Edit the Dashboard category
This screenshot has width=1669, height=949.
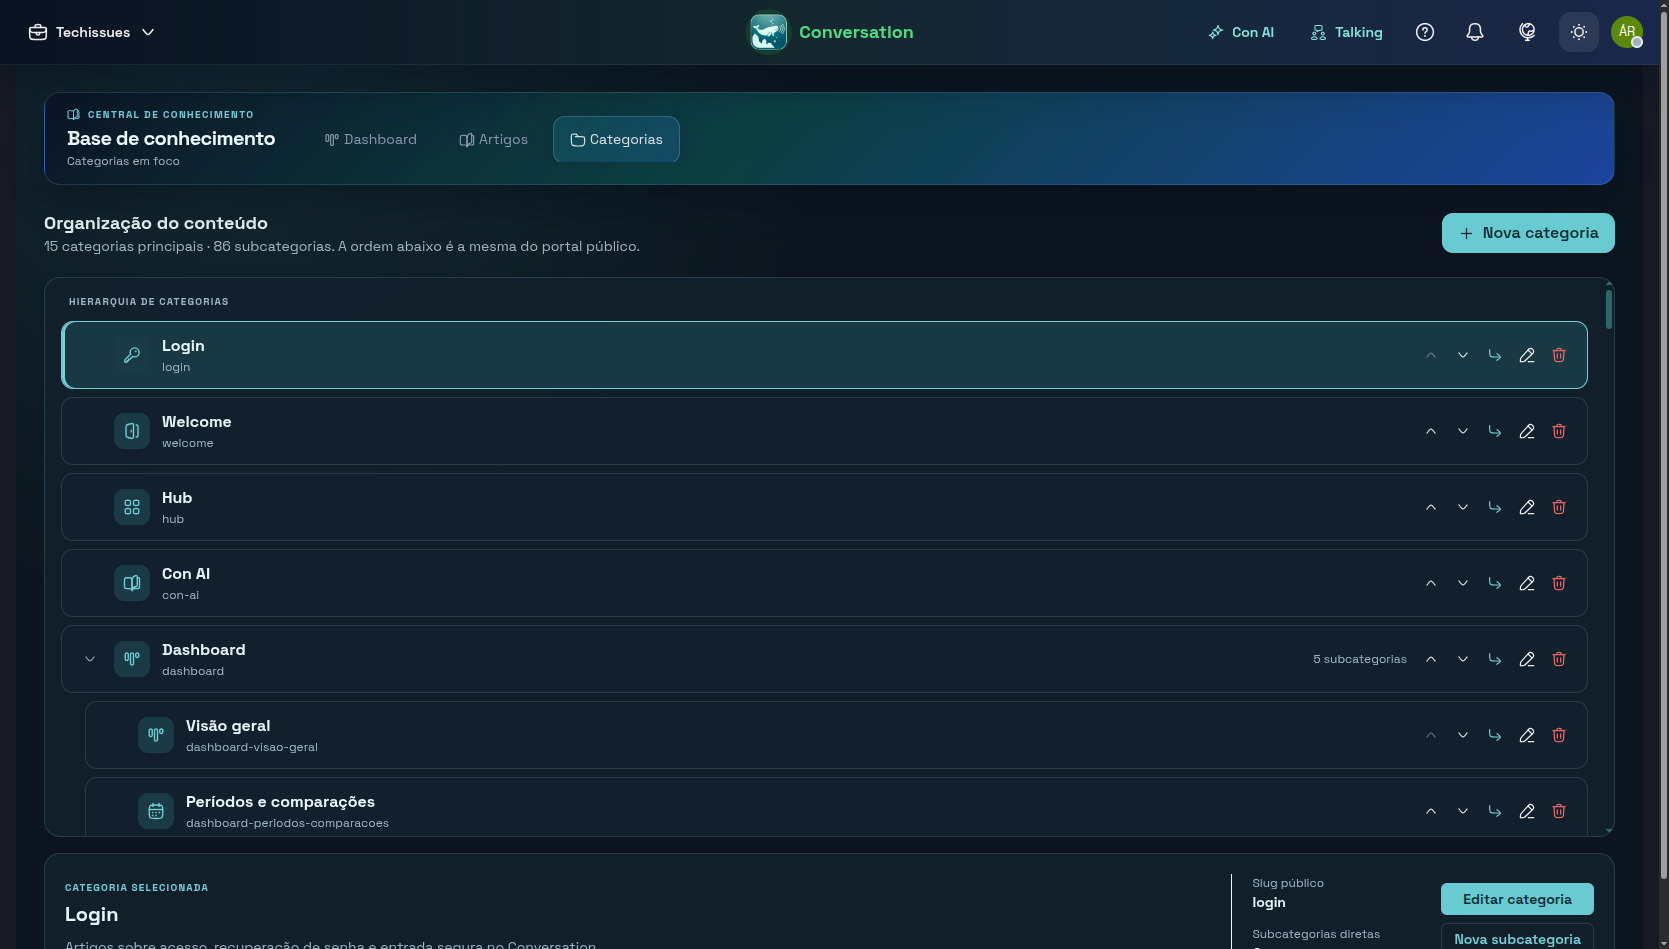[1527, 659]
